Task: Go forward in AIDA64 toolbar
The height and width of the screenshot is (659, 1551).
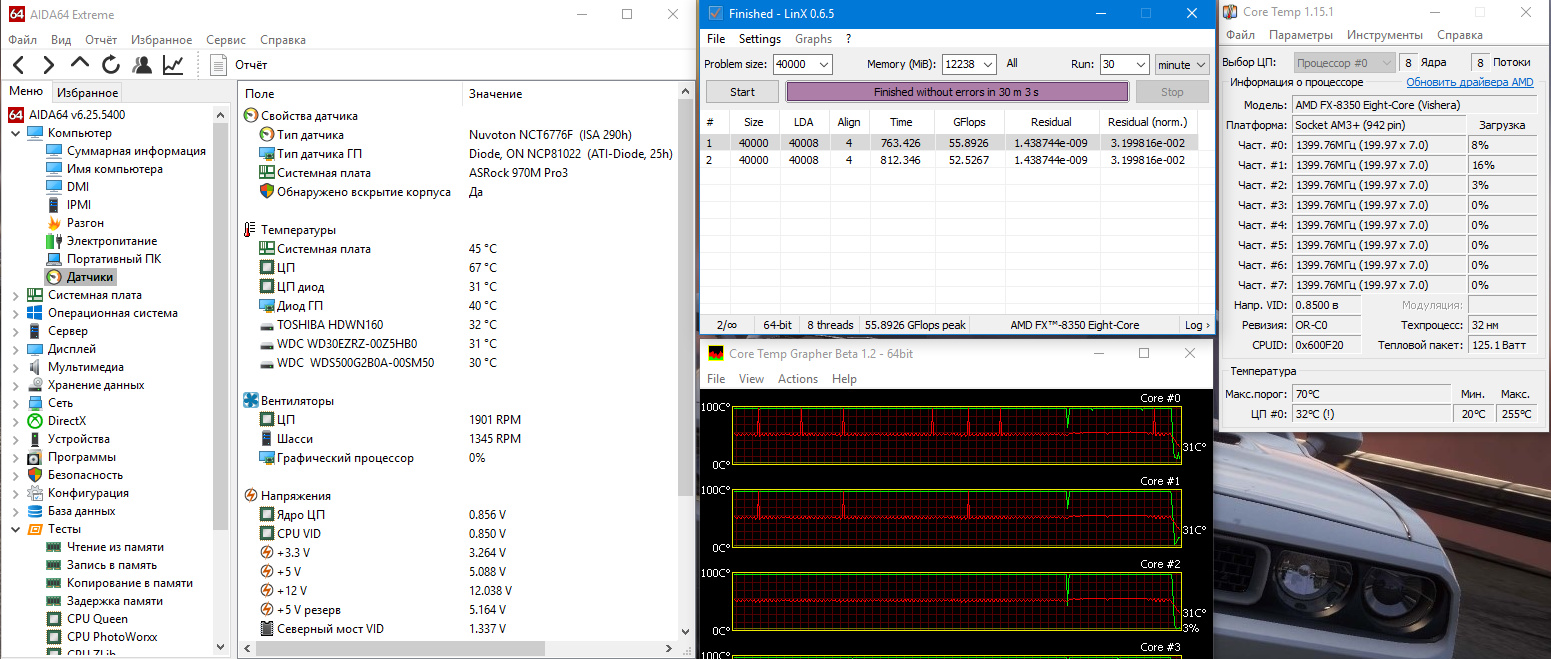Action: pyautogui.click(x=48, y=65)
